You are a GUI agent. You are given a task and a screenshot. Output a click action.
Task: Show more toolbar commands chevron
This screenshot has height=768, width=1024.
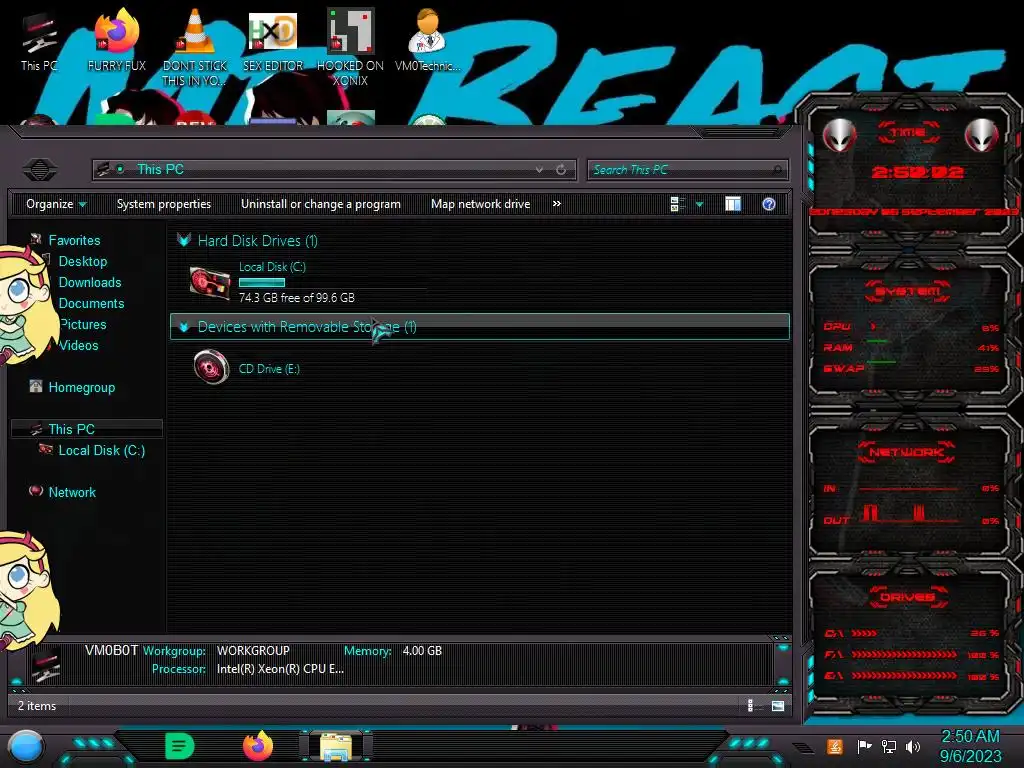pos(556,204)
